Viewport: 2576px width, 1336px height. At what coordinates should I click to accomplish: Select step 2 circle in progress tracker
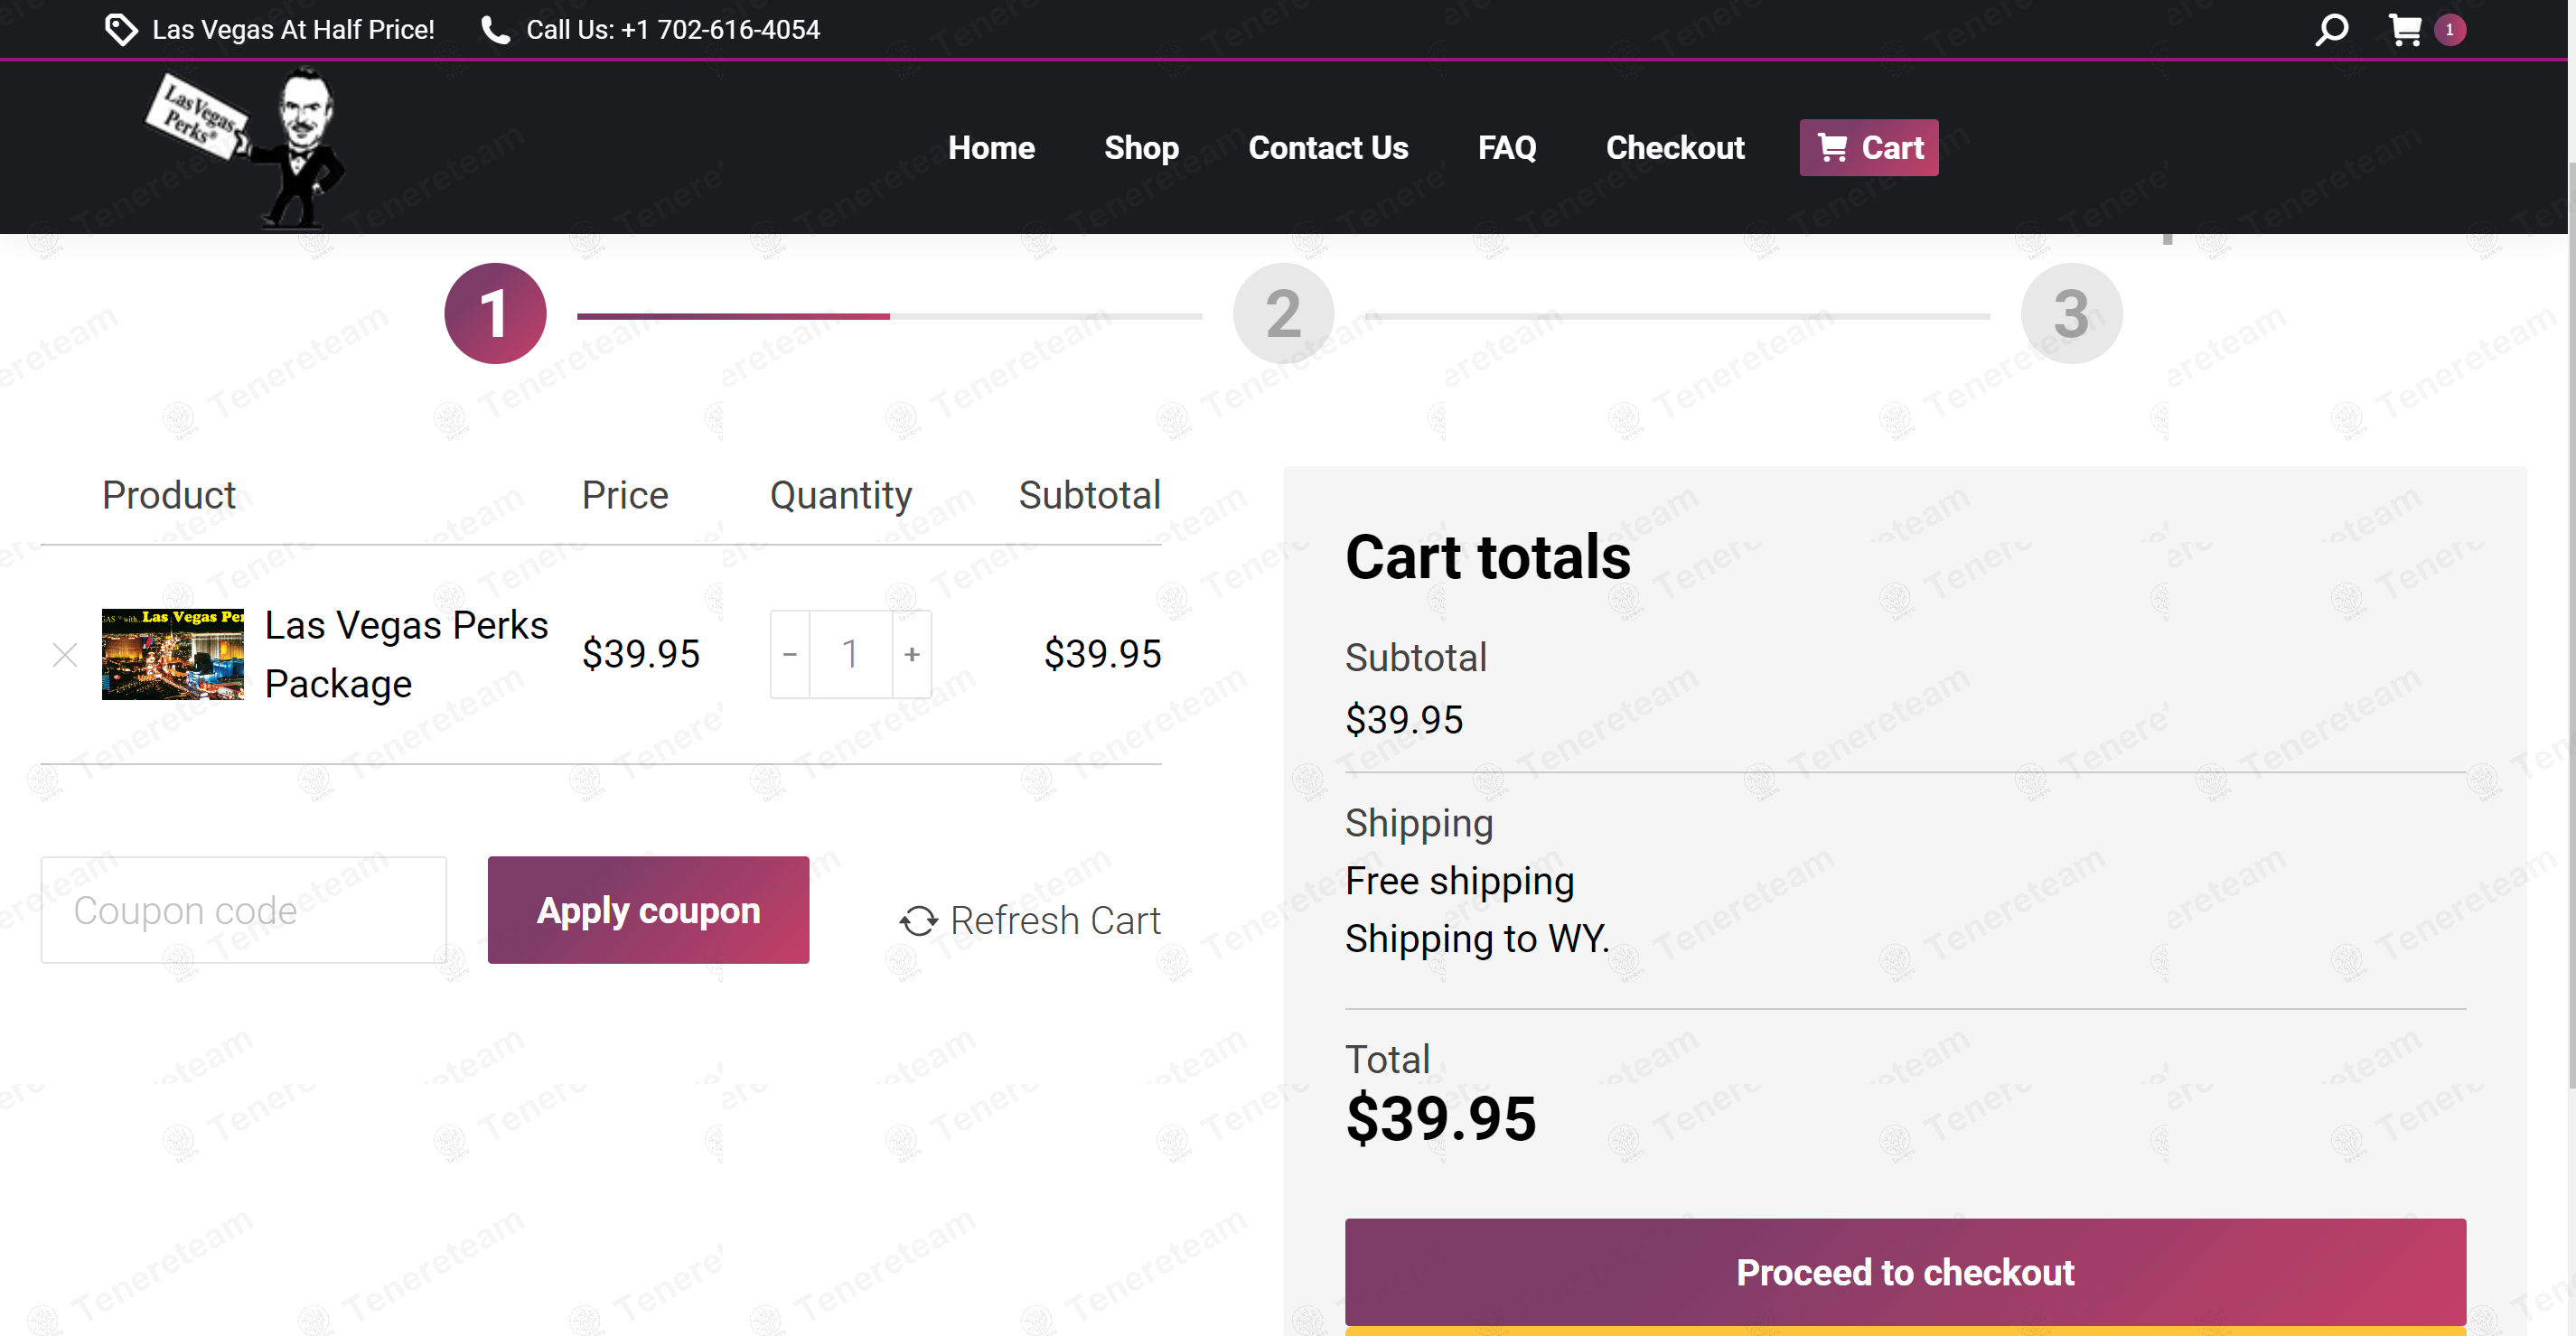1283,313
